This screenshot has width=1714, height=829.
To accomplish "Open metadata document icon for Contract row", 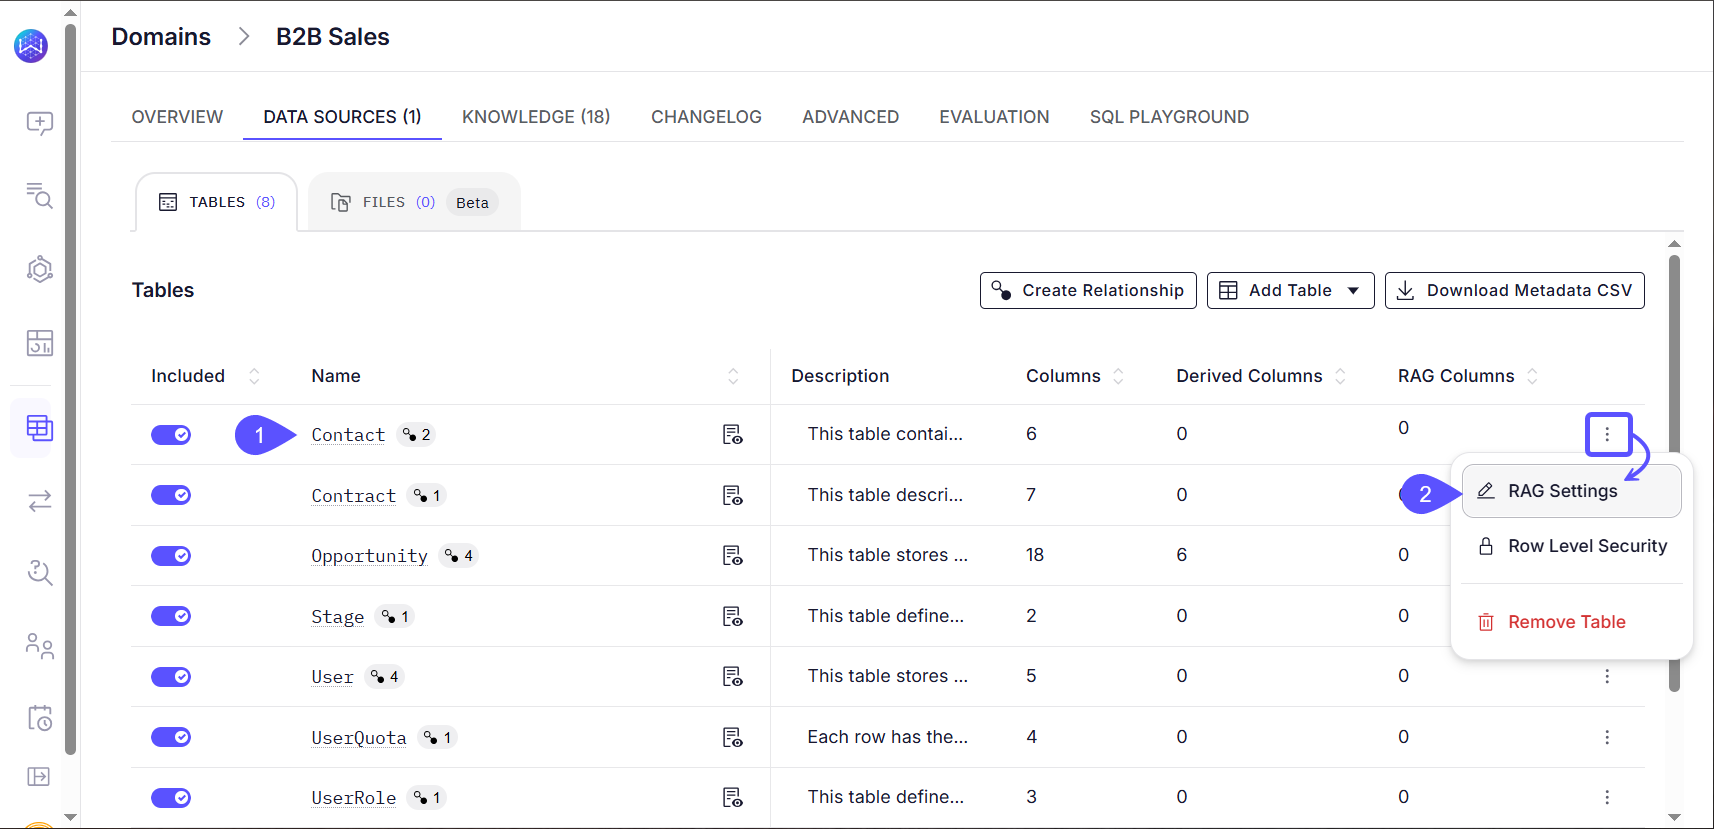I will pyautogui.click(x=732, y=495).
